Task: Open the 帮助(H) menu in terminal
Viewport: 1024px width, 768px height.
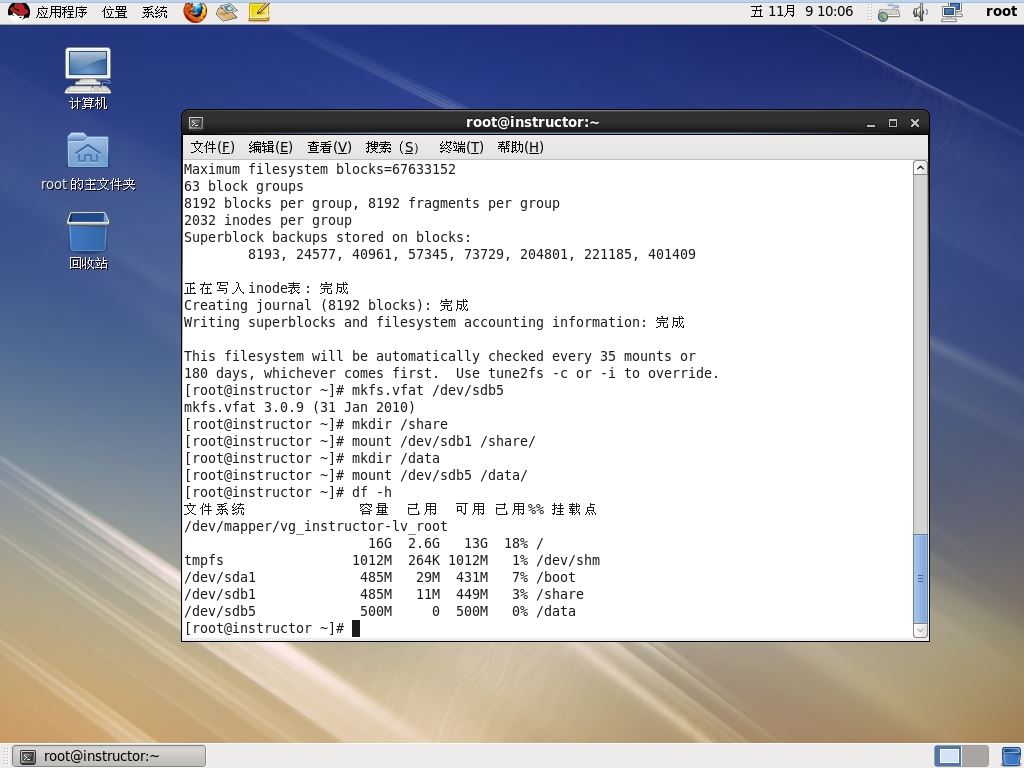Action: pyautogui.click(x=520, y=147)
